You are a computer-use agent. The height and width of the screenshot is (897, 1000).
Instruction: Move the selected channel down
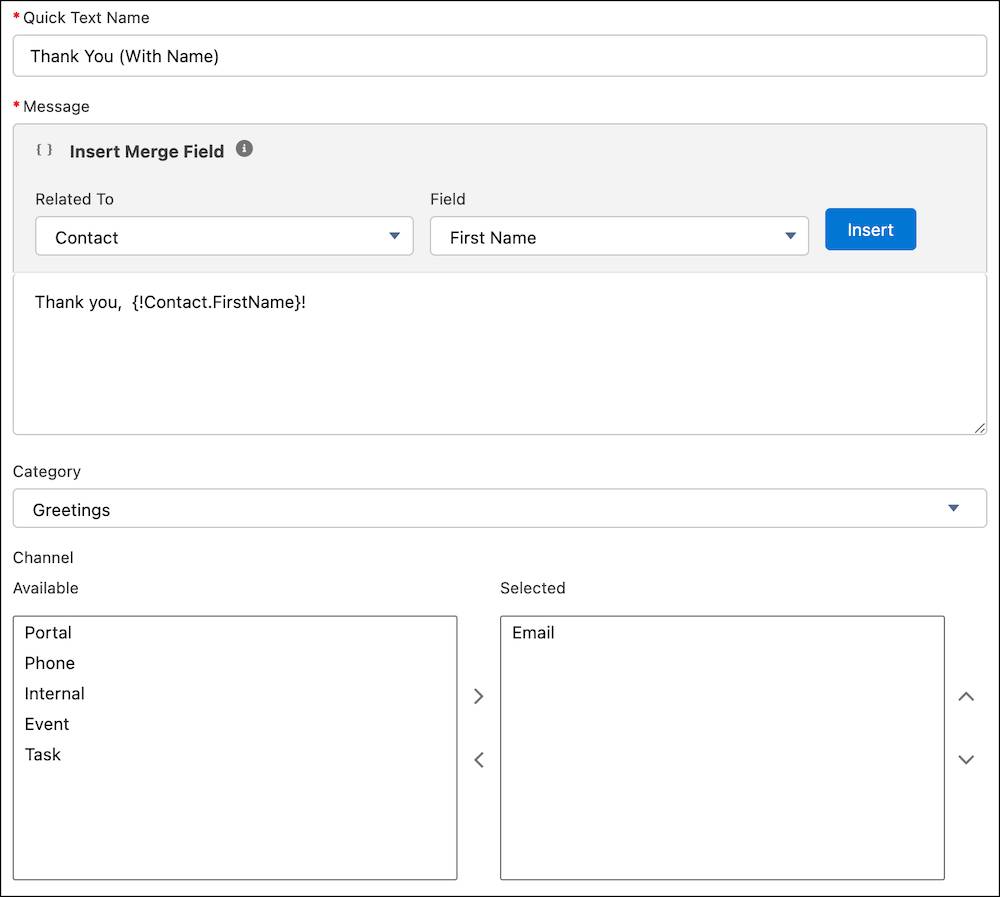pyautogui.click(x=966, y=760)
